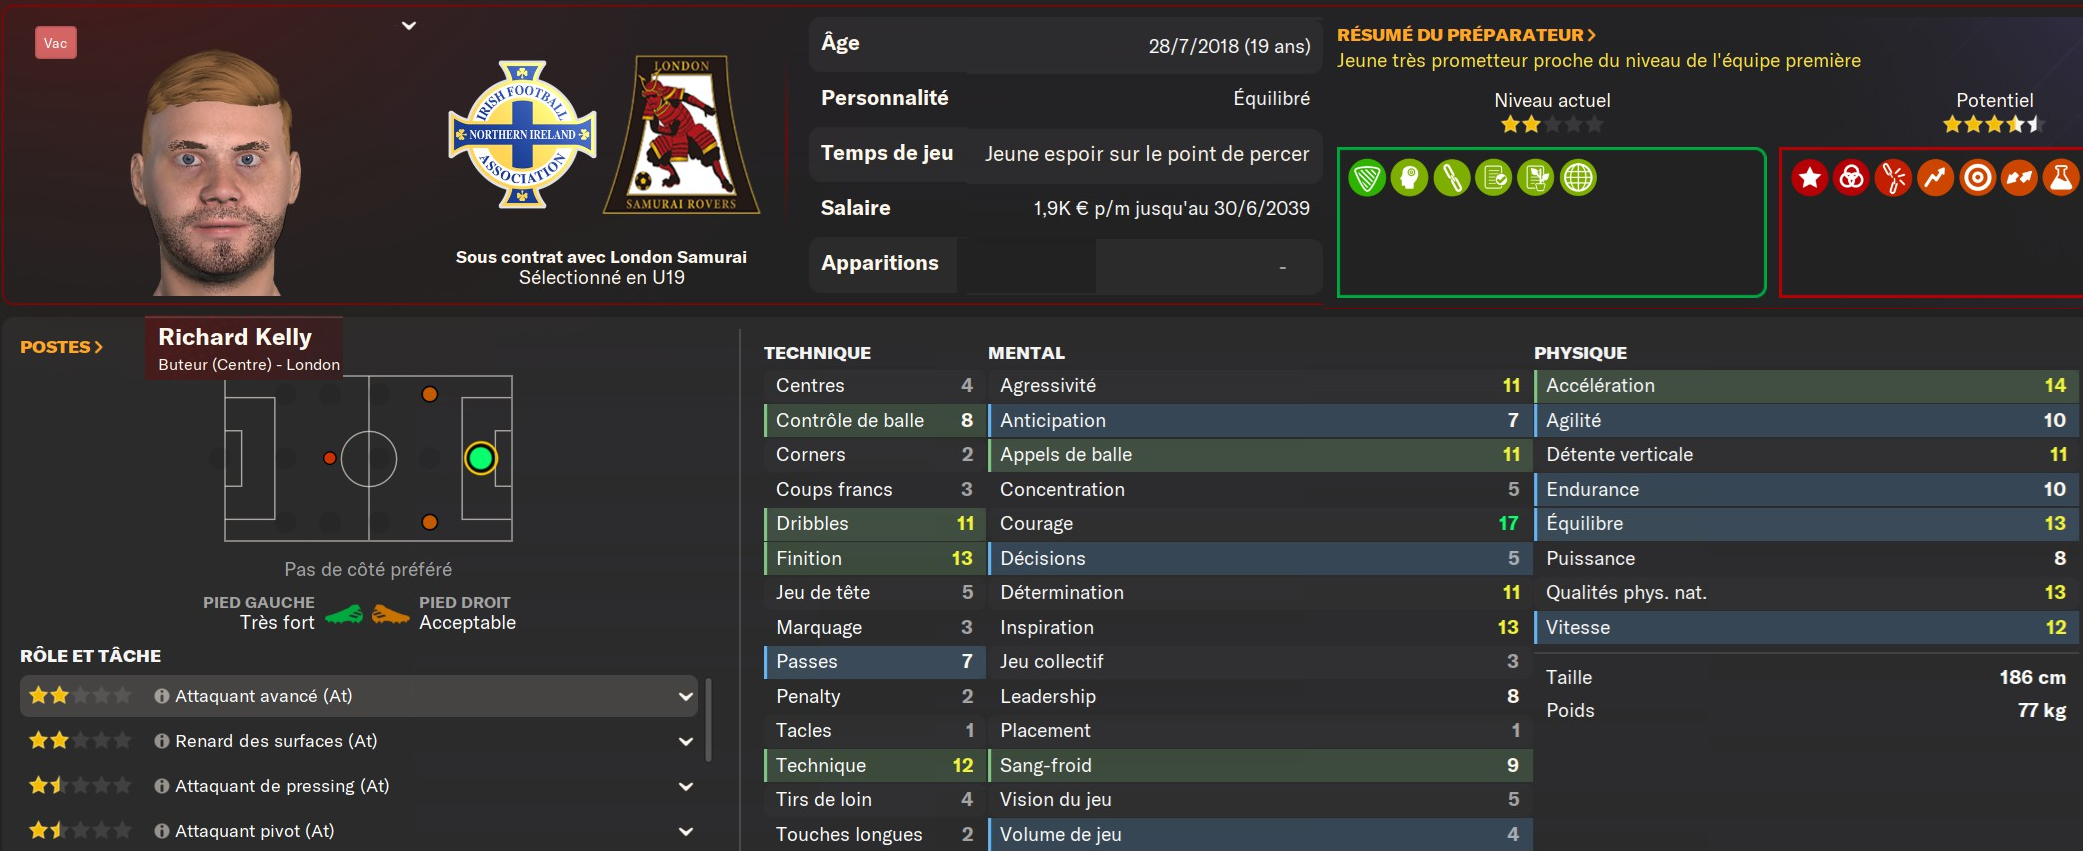Click the green left foot boot icon

coord(344,614)
